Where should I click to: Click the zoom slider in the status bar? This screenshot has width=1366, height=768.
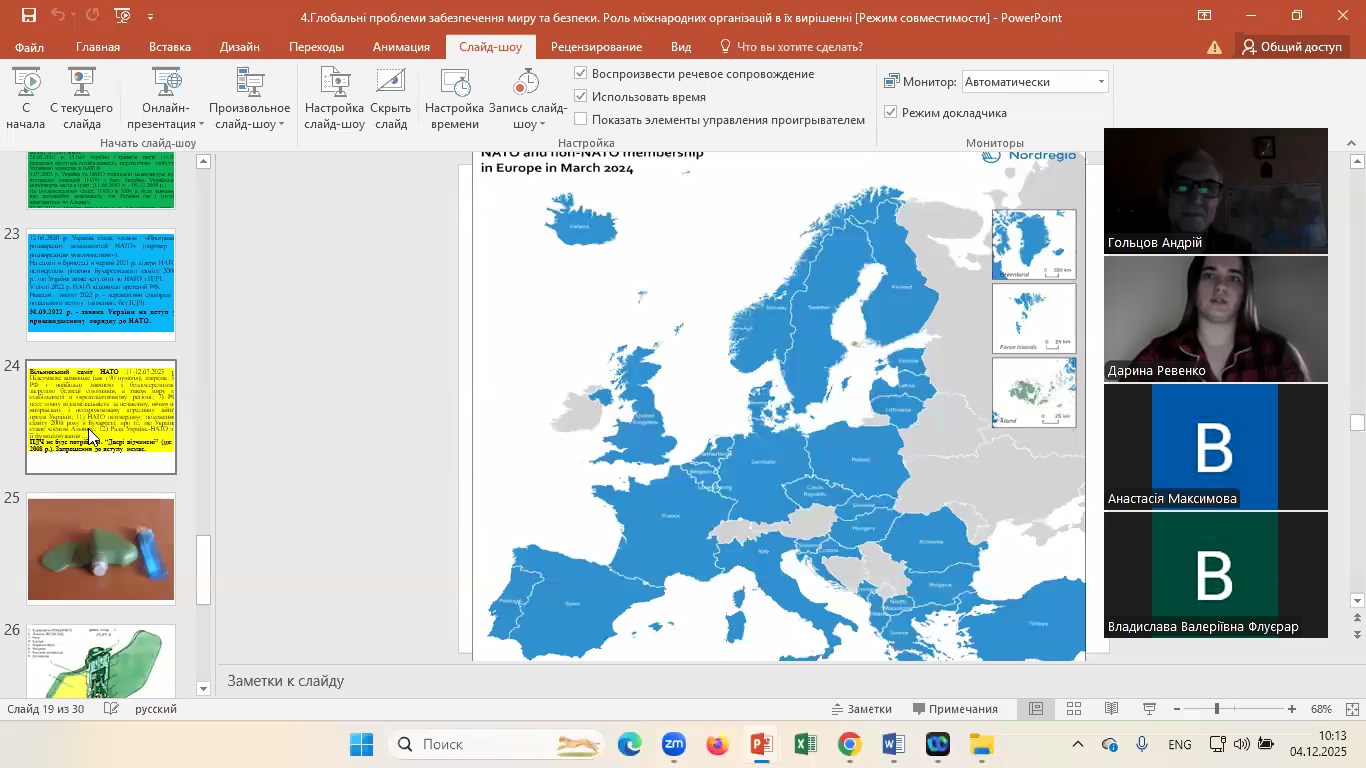[1217, 709]
